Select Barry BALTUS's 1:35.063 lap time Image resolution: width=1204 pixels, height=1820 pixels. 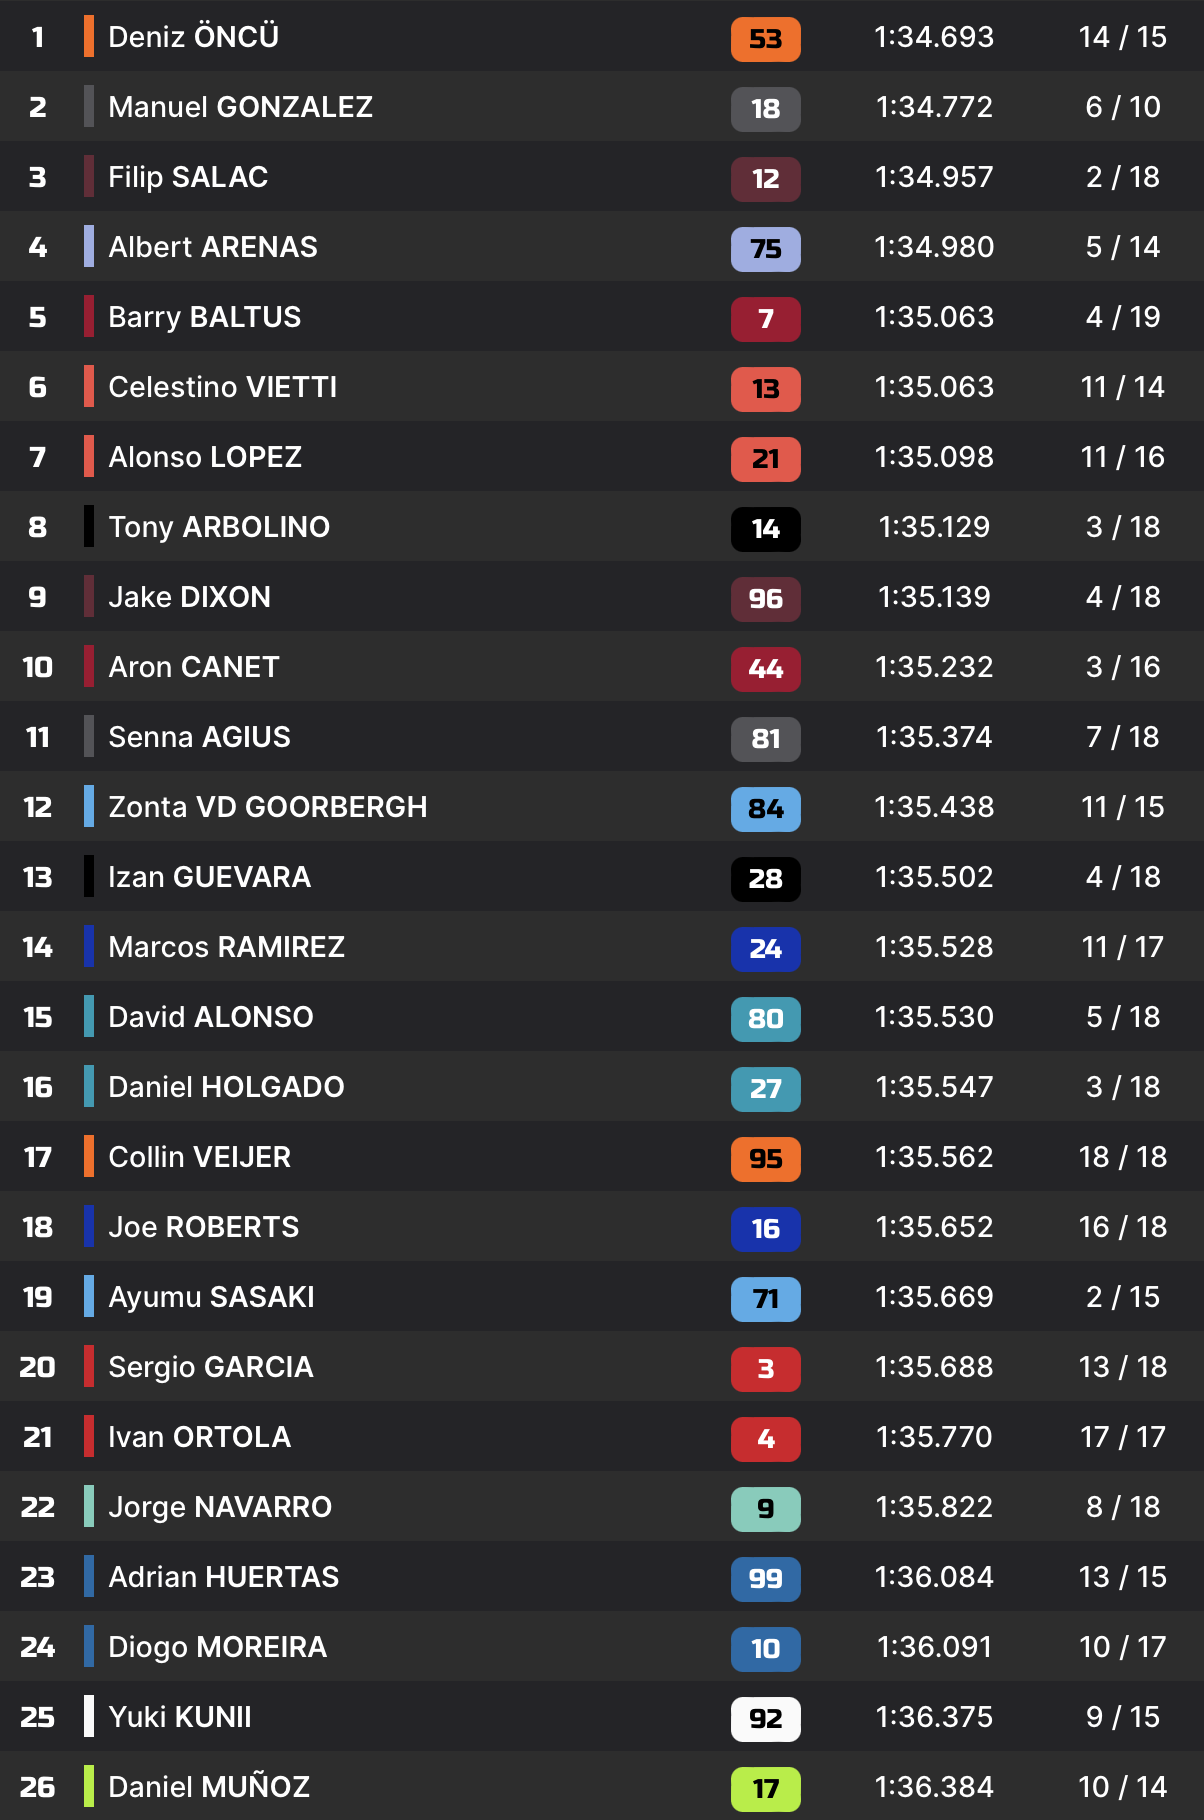(x=934, y=317)
